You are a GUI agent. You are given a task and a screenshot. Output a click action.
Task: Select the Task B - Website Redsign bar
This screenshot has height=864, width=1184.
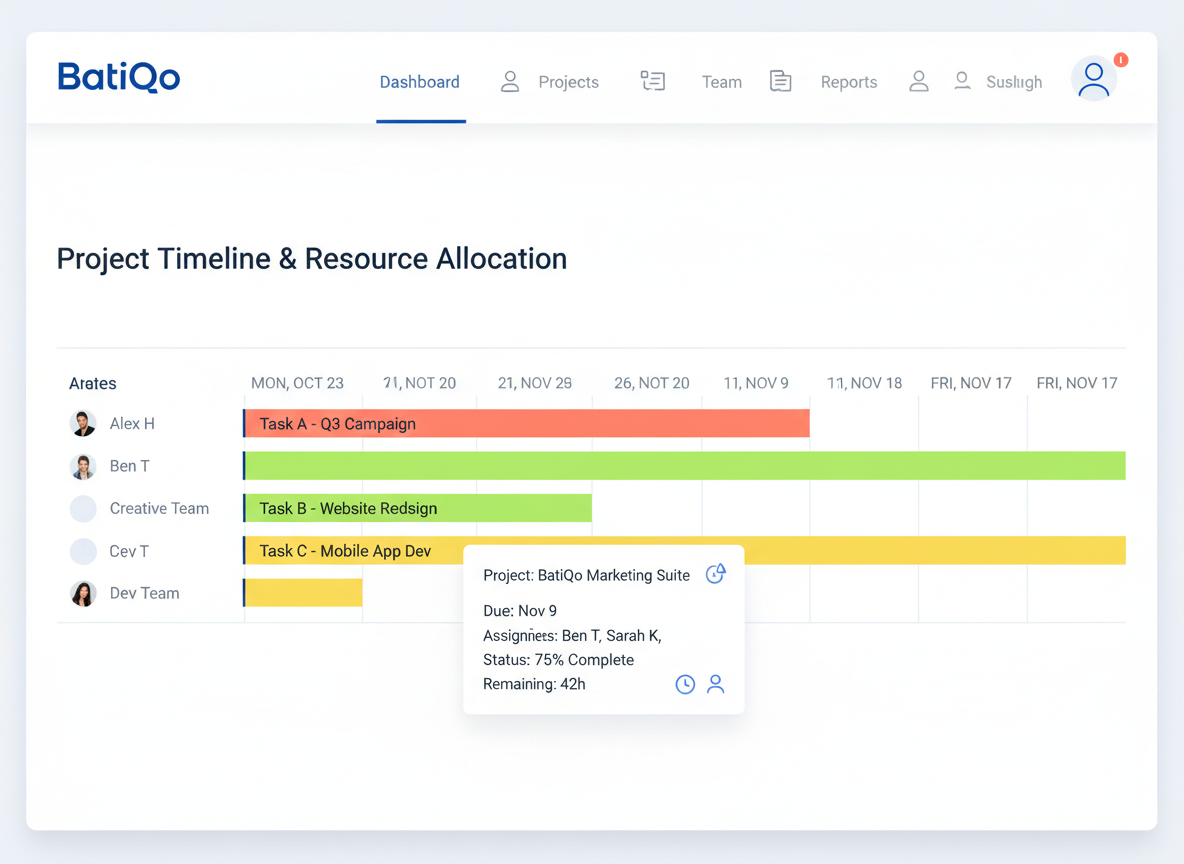point(418,508)
